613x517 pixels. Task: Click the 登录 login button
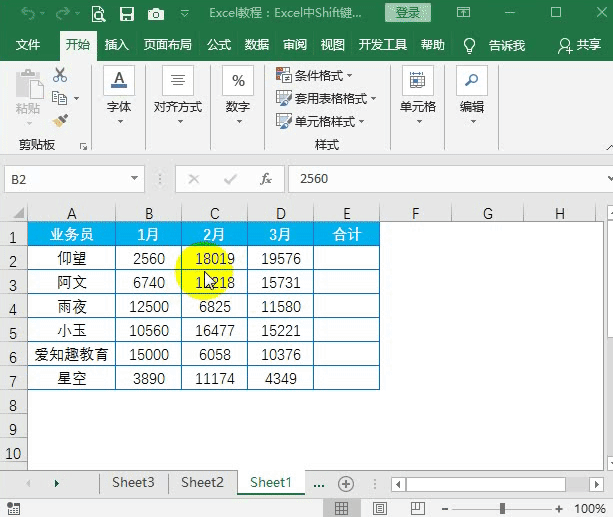(408, 13)
